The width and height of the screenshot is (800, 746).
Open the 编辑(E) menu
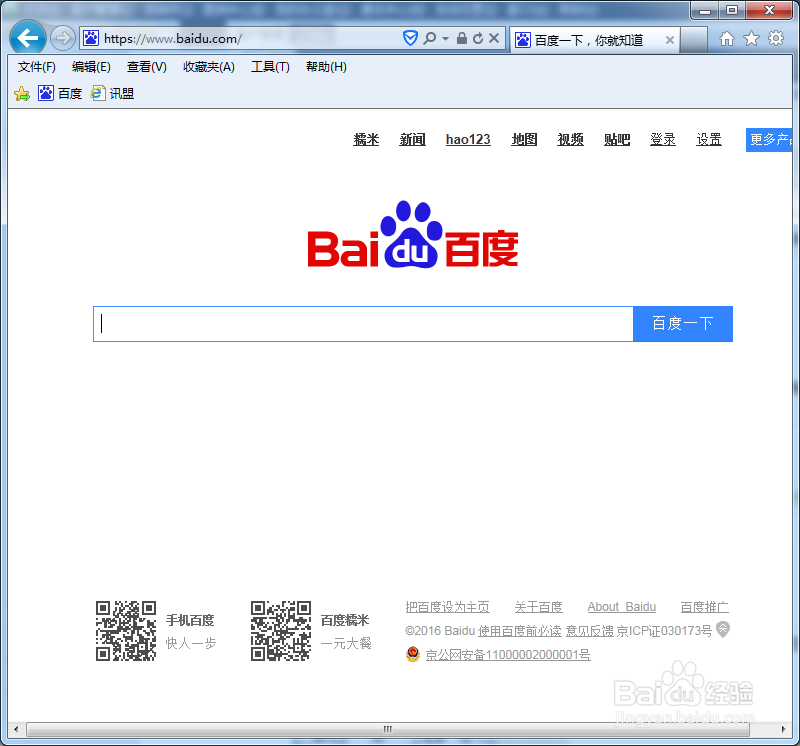point(91,67)
